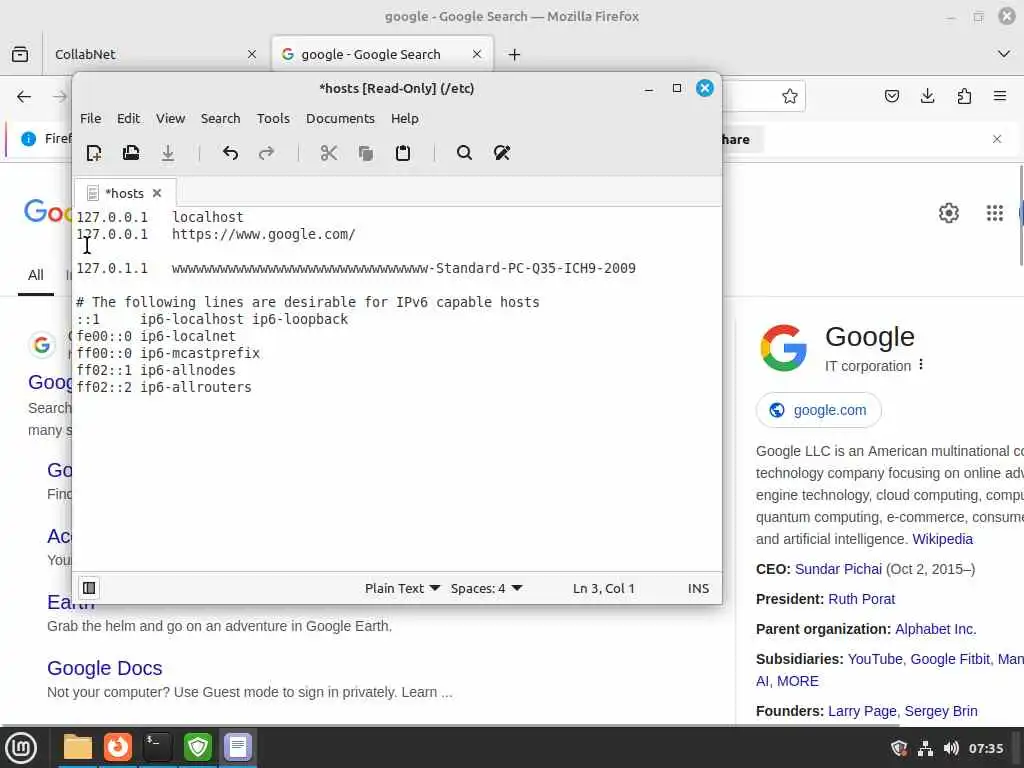Viewport: 1024px width, 768px height.
Task: Open Firefox extensions puzzle icon
Action: 964,97
